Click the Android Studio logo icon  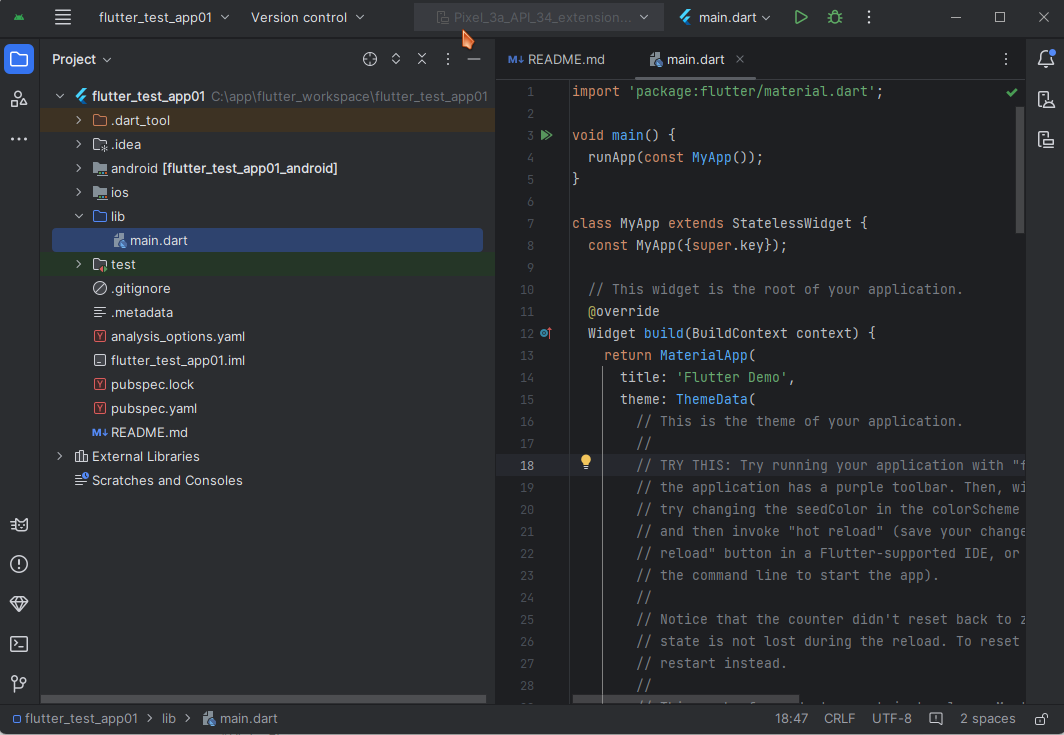[x=19, y=17]
